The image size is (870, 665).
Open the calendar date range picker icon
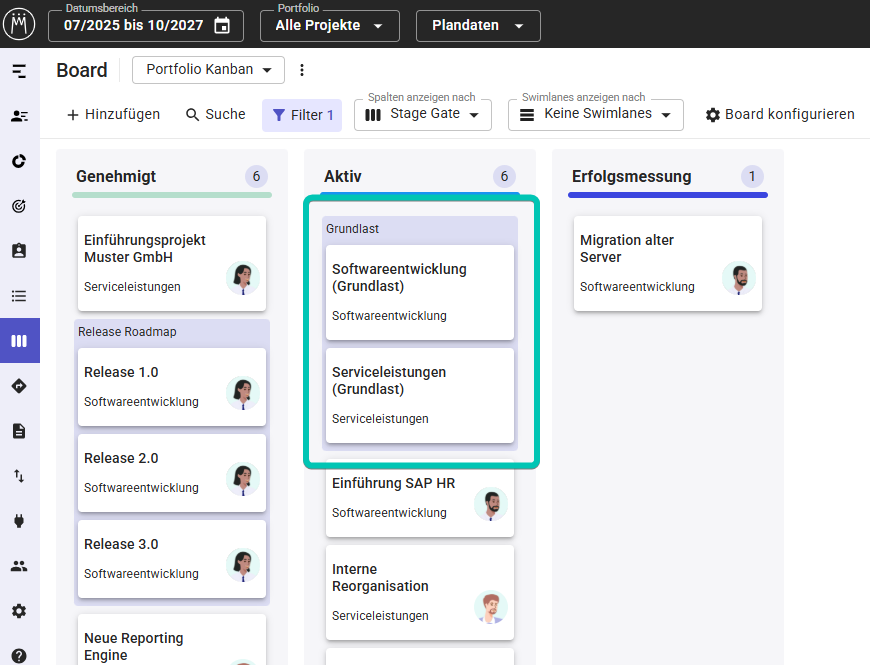(x=222, y=26)
